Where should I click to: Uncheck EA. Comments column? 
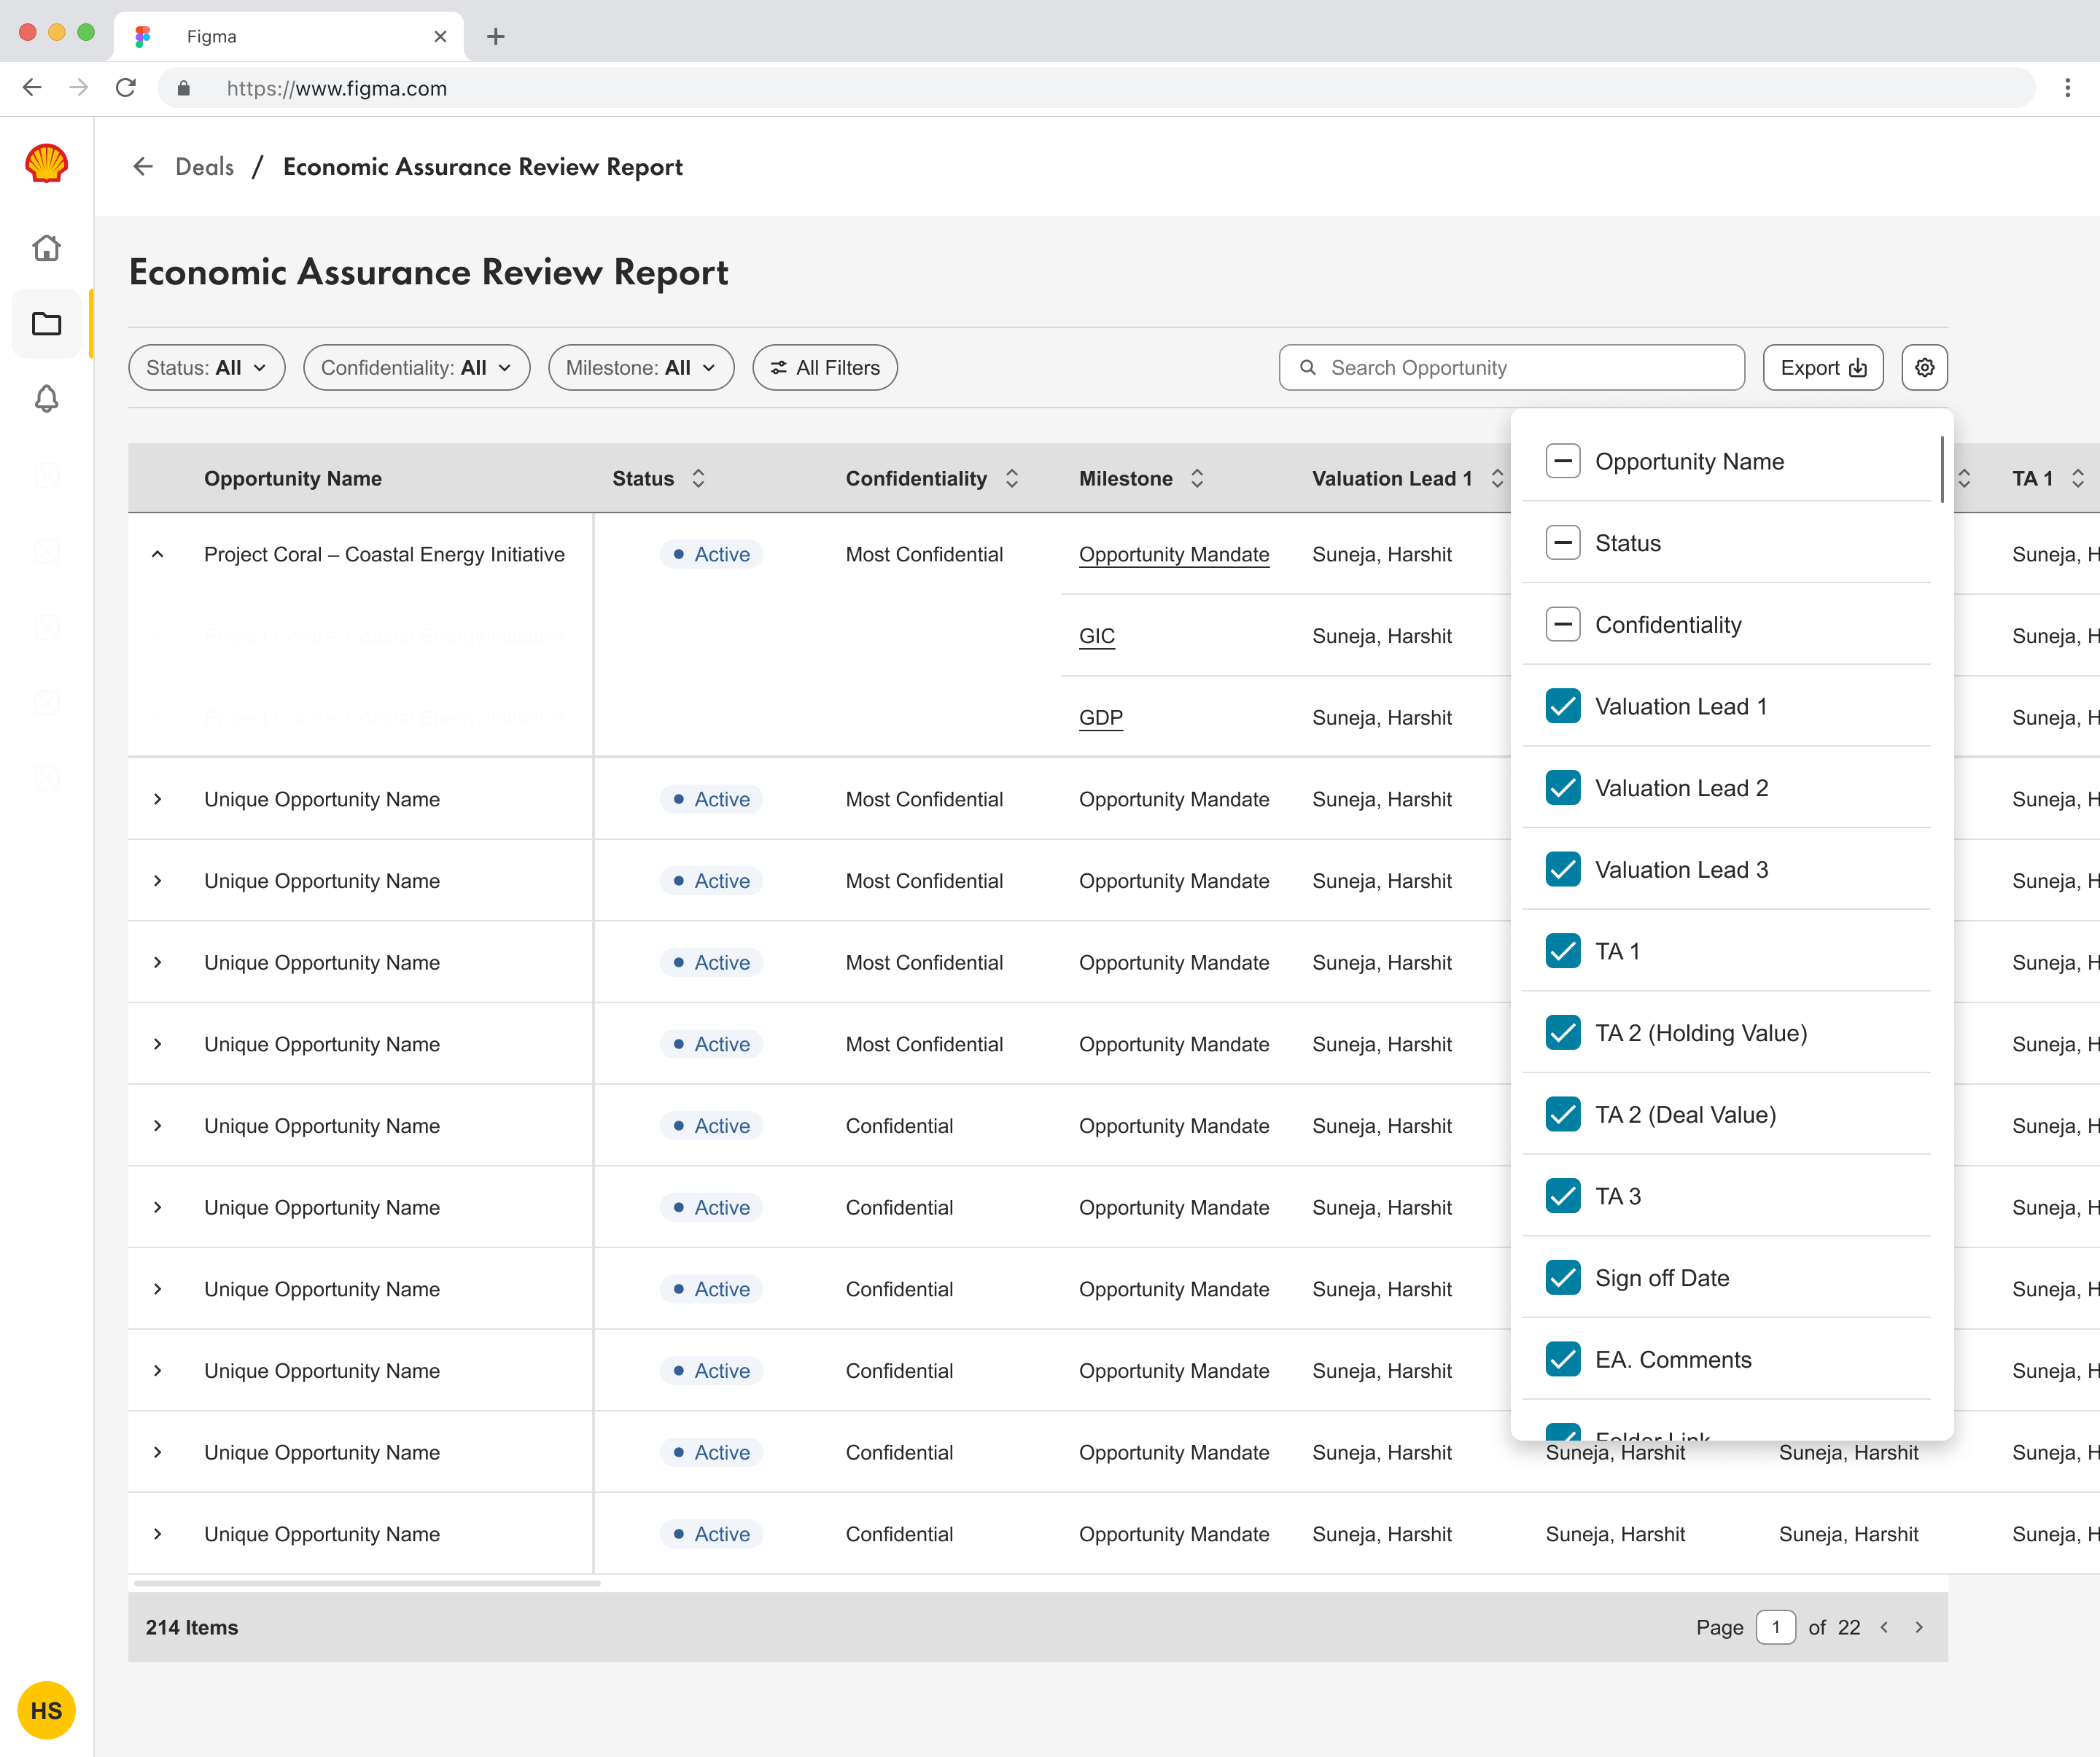pos(1563,1360)
